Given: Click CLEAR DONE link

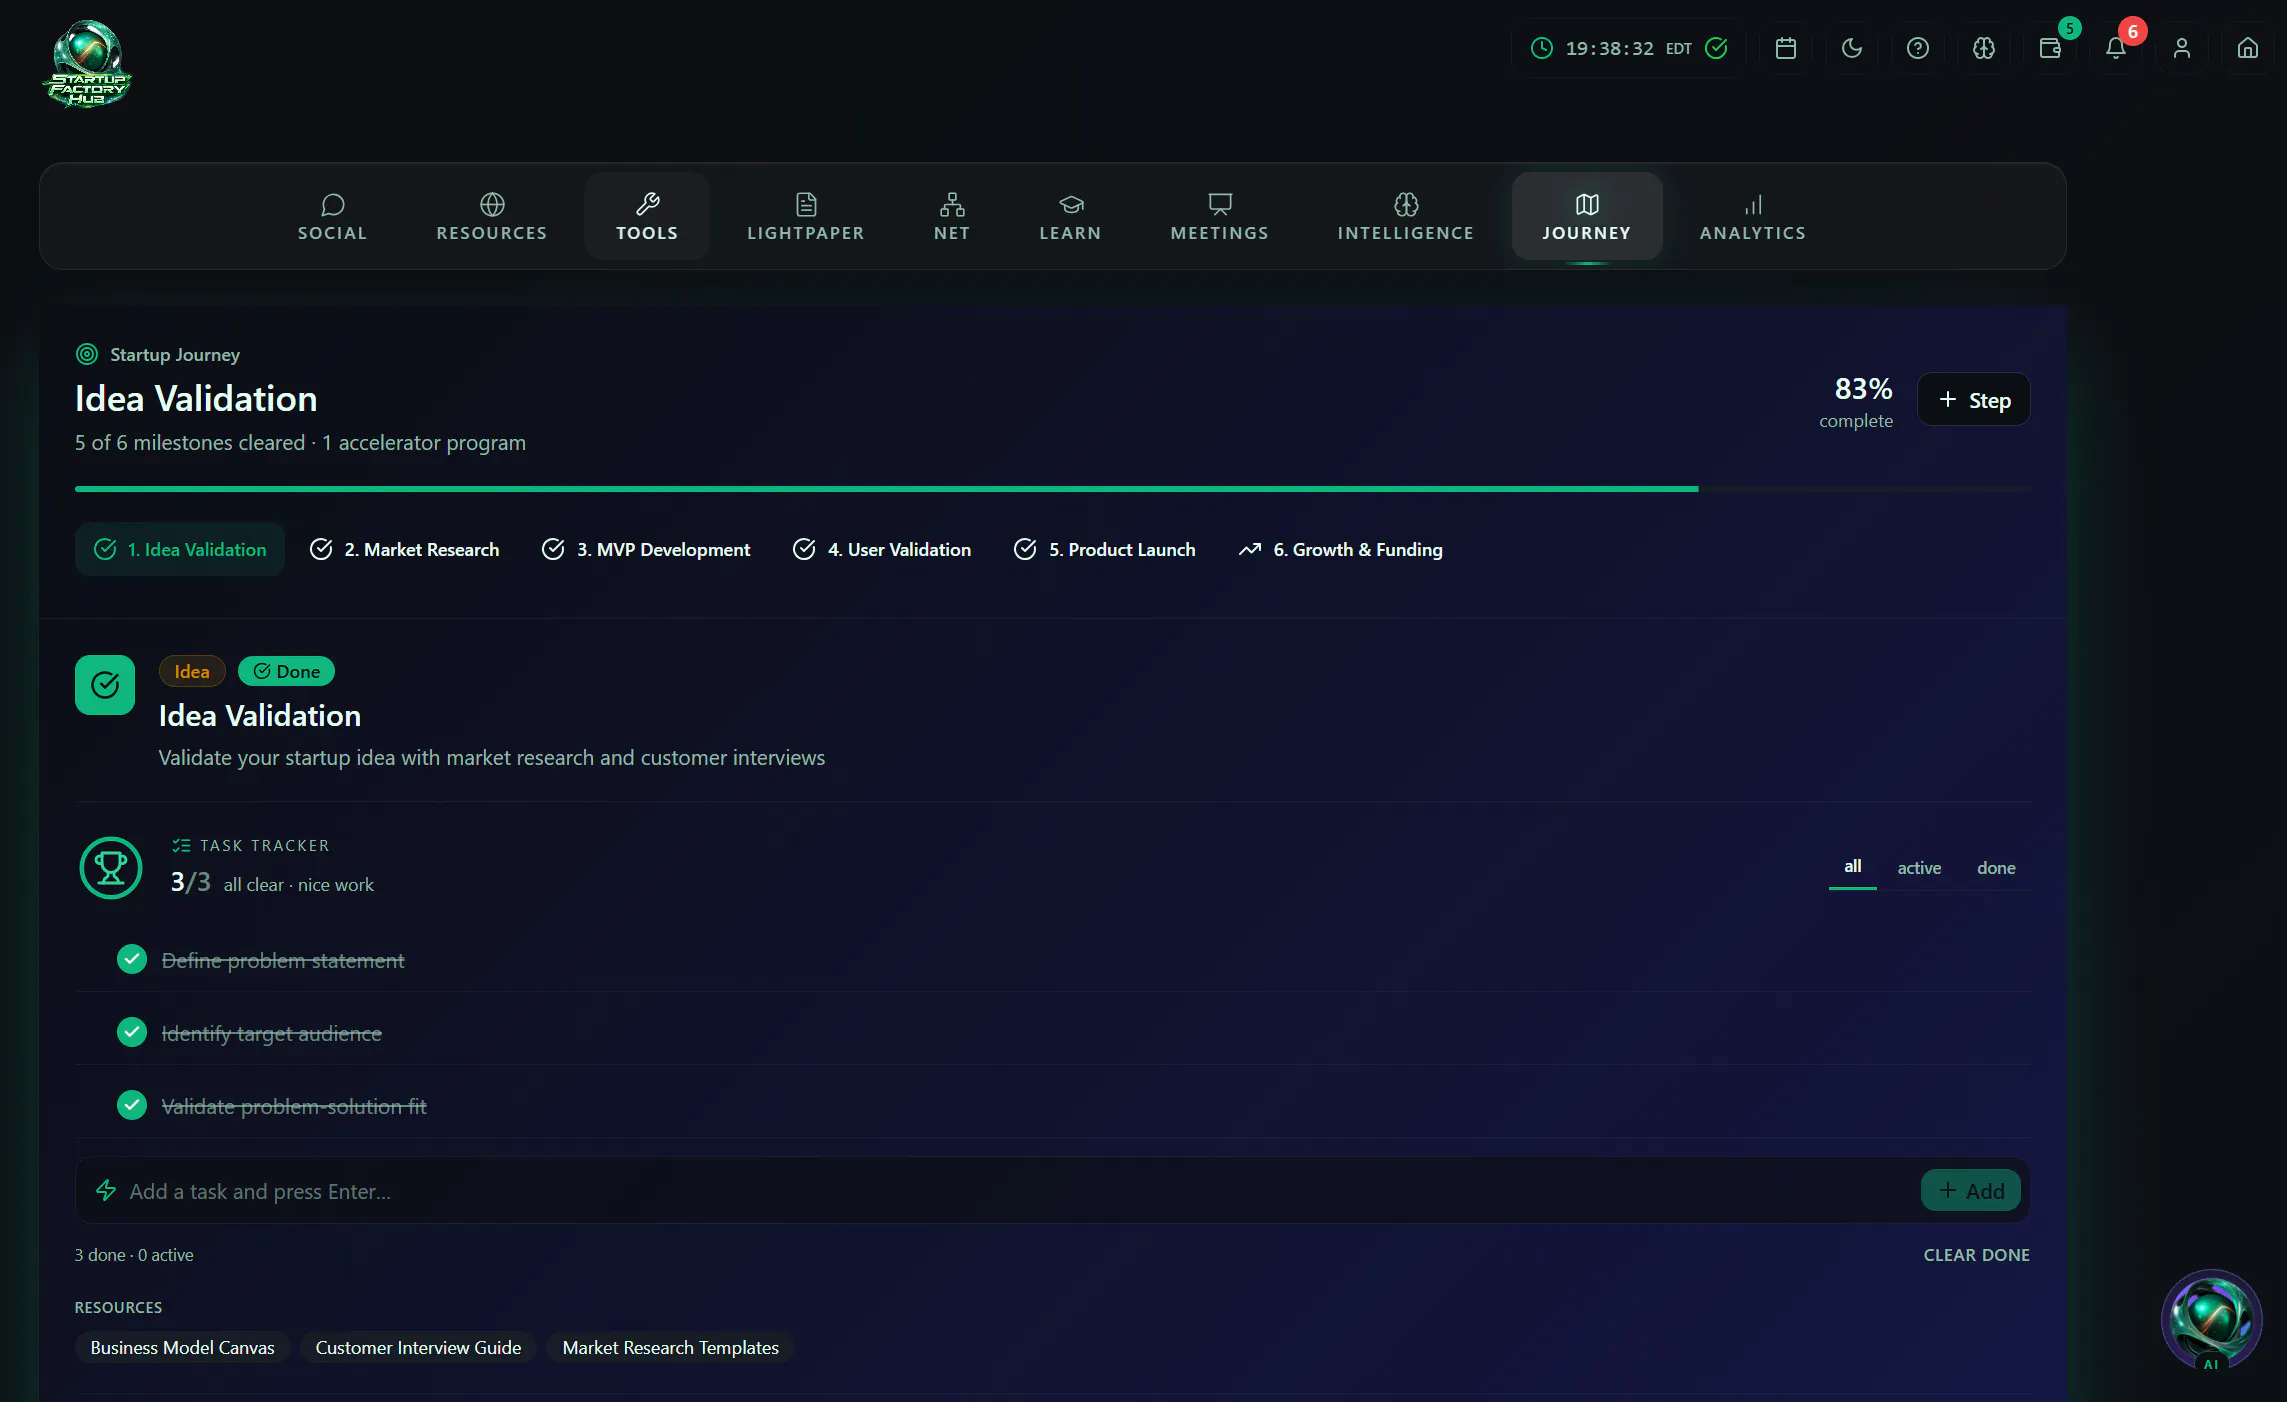Looking at the screenshot, I should (1977, 1255).
